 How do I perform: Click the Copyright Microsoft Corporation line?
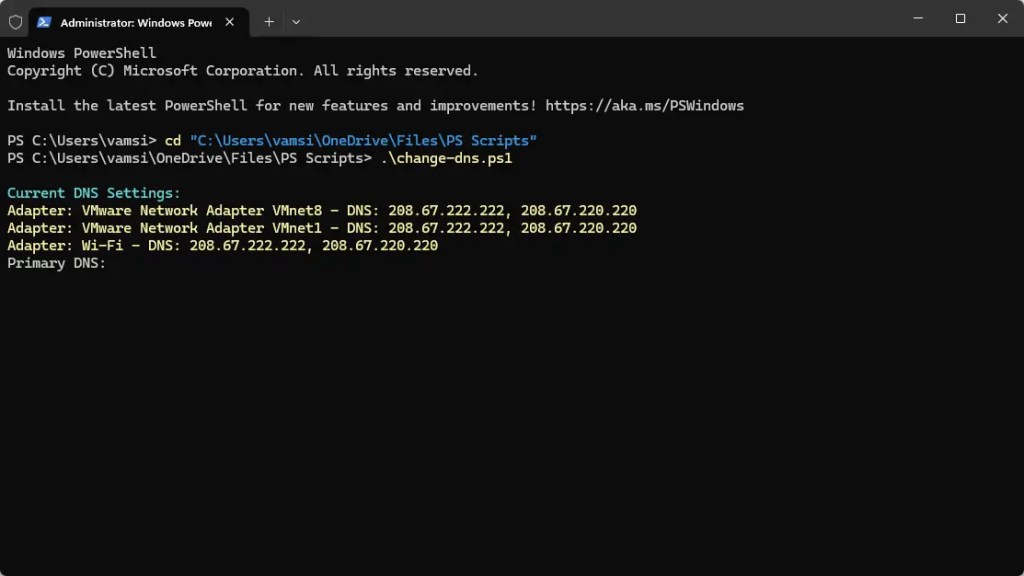click(242, 71)
